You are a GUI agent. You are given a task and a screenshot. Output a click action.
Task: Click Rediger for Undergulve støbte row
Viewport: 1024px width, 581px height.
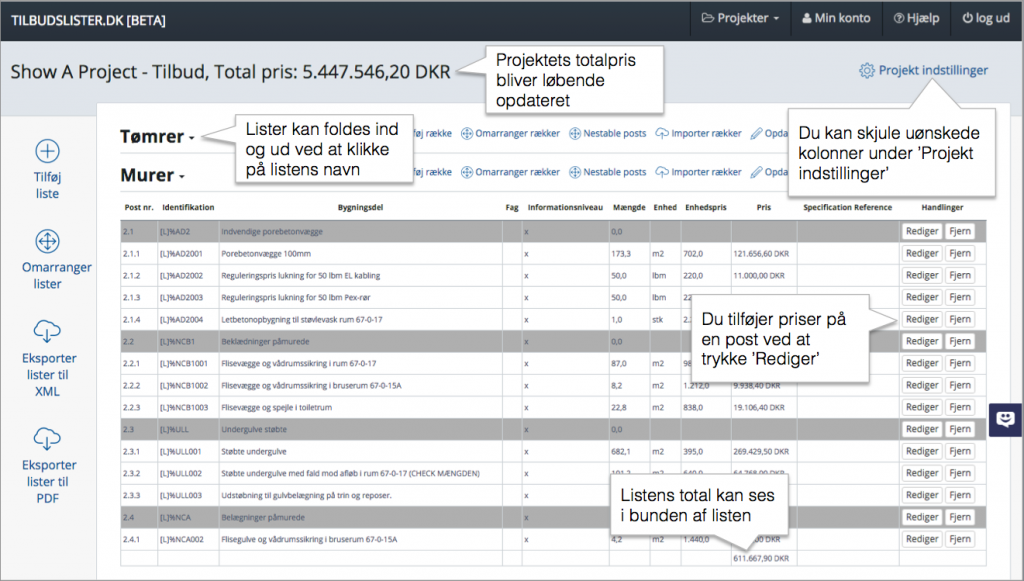pyautogui.click(x=921, y=429)
